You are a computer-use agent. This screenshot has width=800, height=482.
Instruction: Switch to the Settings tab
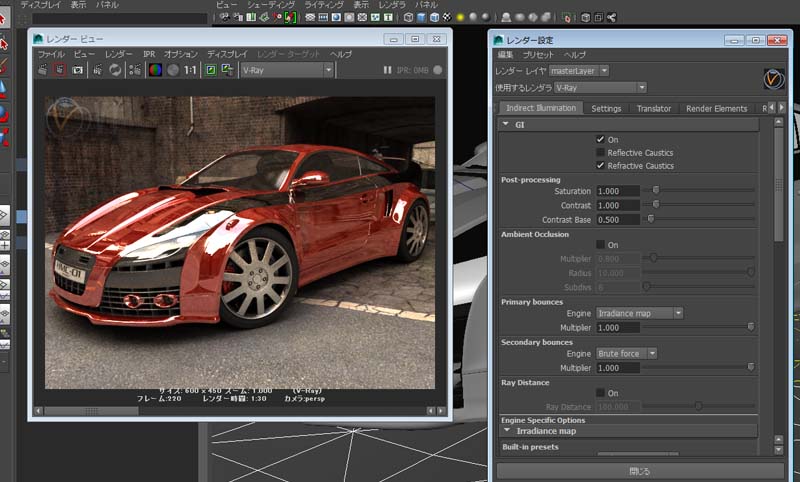(x=606, y=108)
